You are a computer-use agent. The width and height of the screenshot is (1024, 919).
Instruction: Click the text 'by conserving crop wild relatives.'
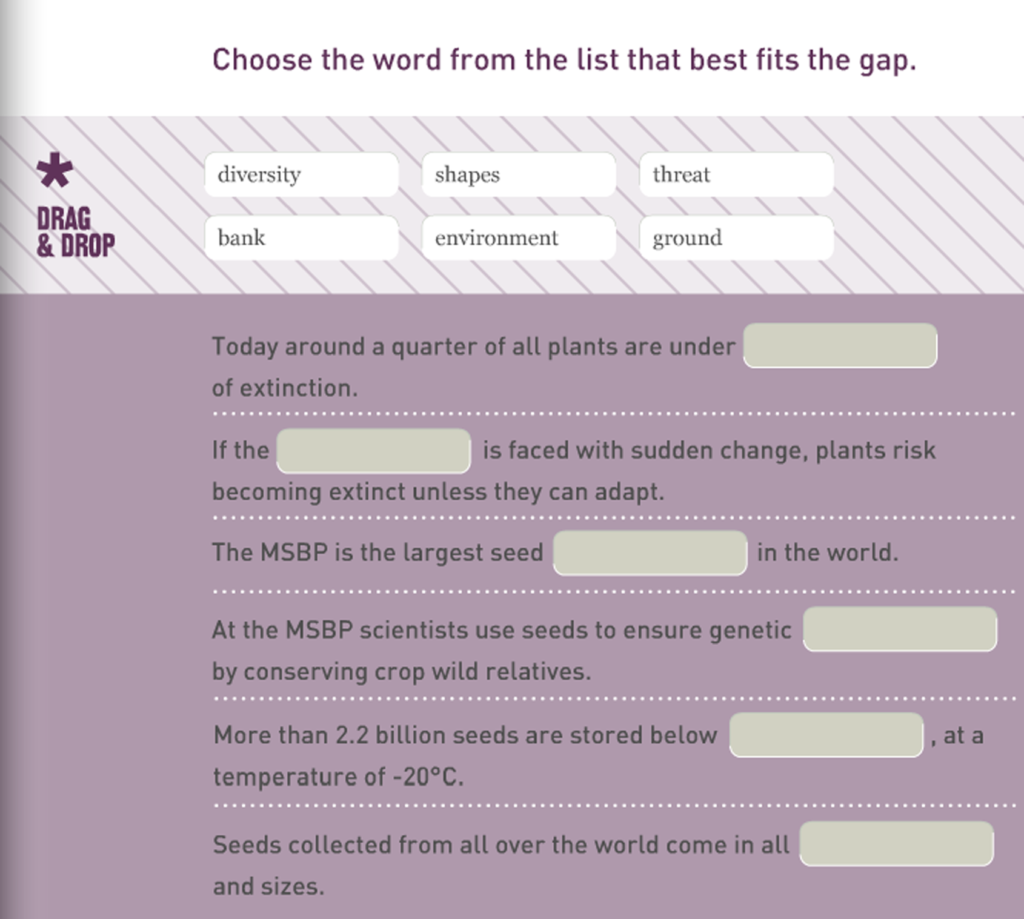(x=401, y=671)
